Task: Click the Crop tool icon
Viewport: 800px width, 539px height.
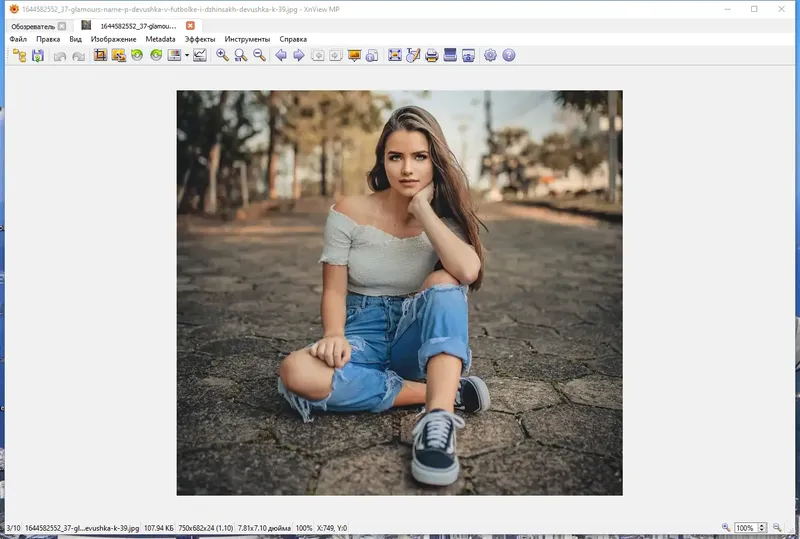Action: (x=100, y=56)
